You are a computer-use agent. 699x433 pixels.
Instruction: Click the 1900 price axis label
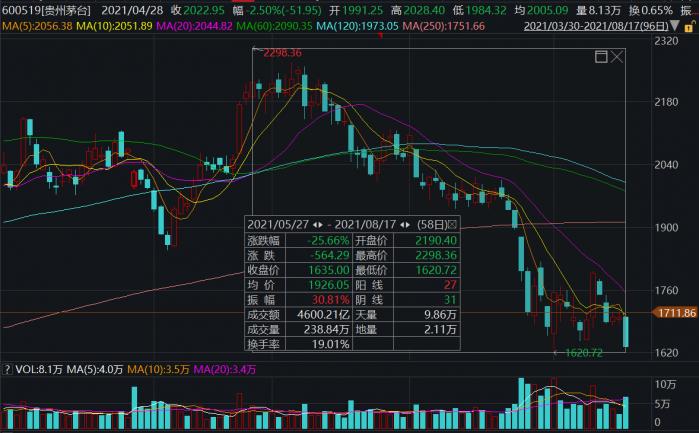(x=666, y=227)
